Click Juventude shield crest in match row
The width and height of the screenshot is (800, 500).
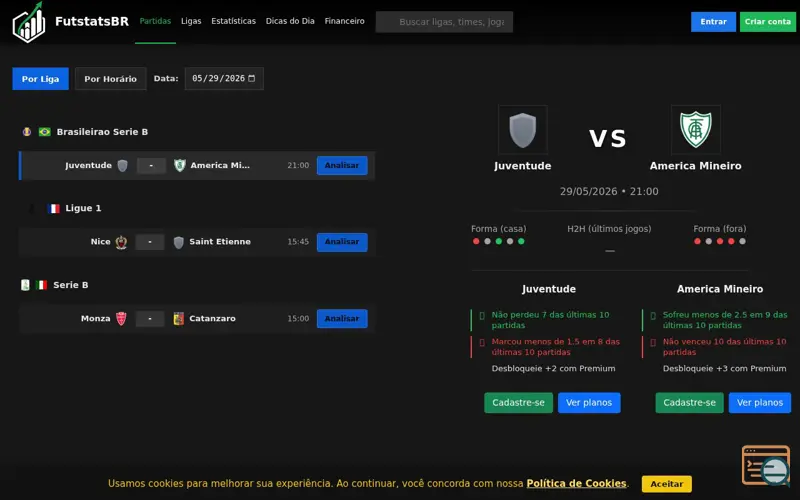122,165
